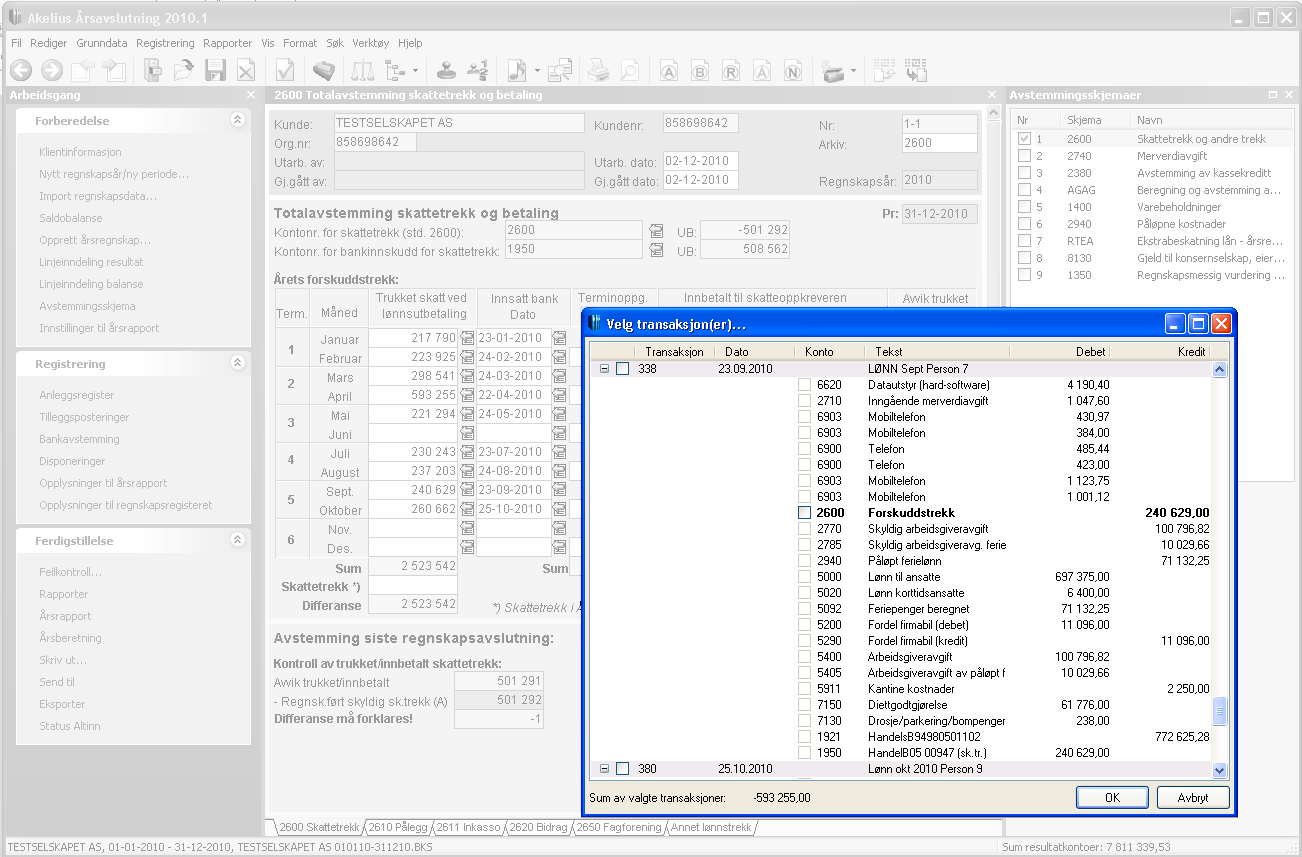Click dialog scrollbar down arrow

(1219, 770)
